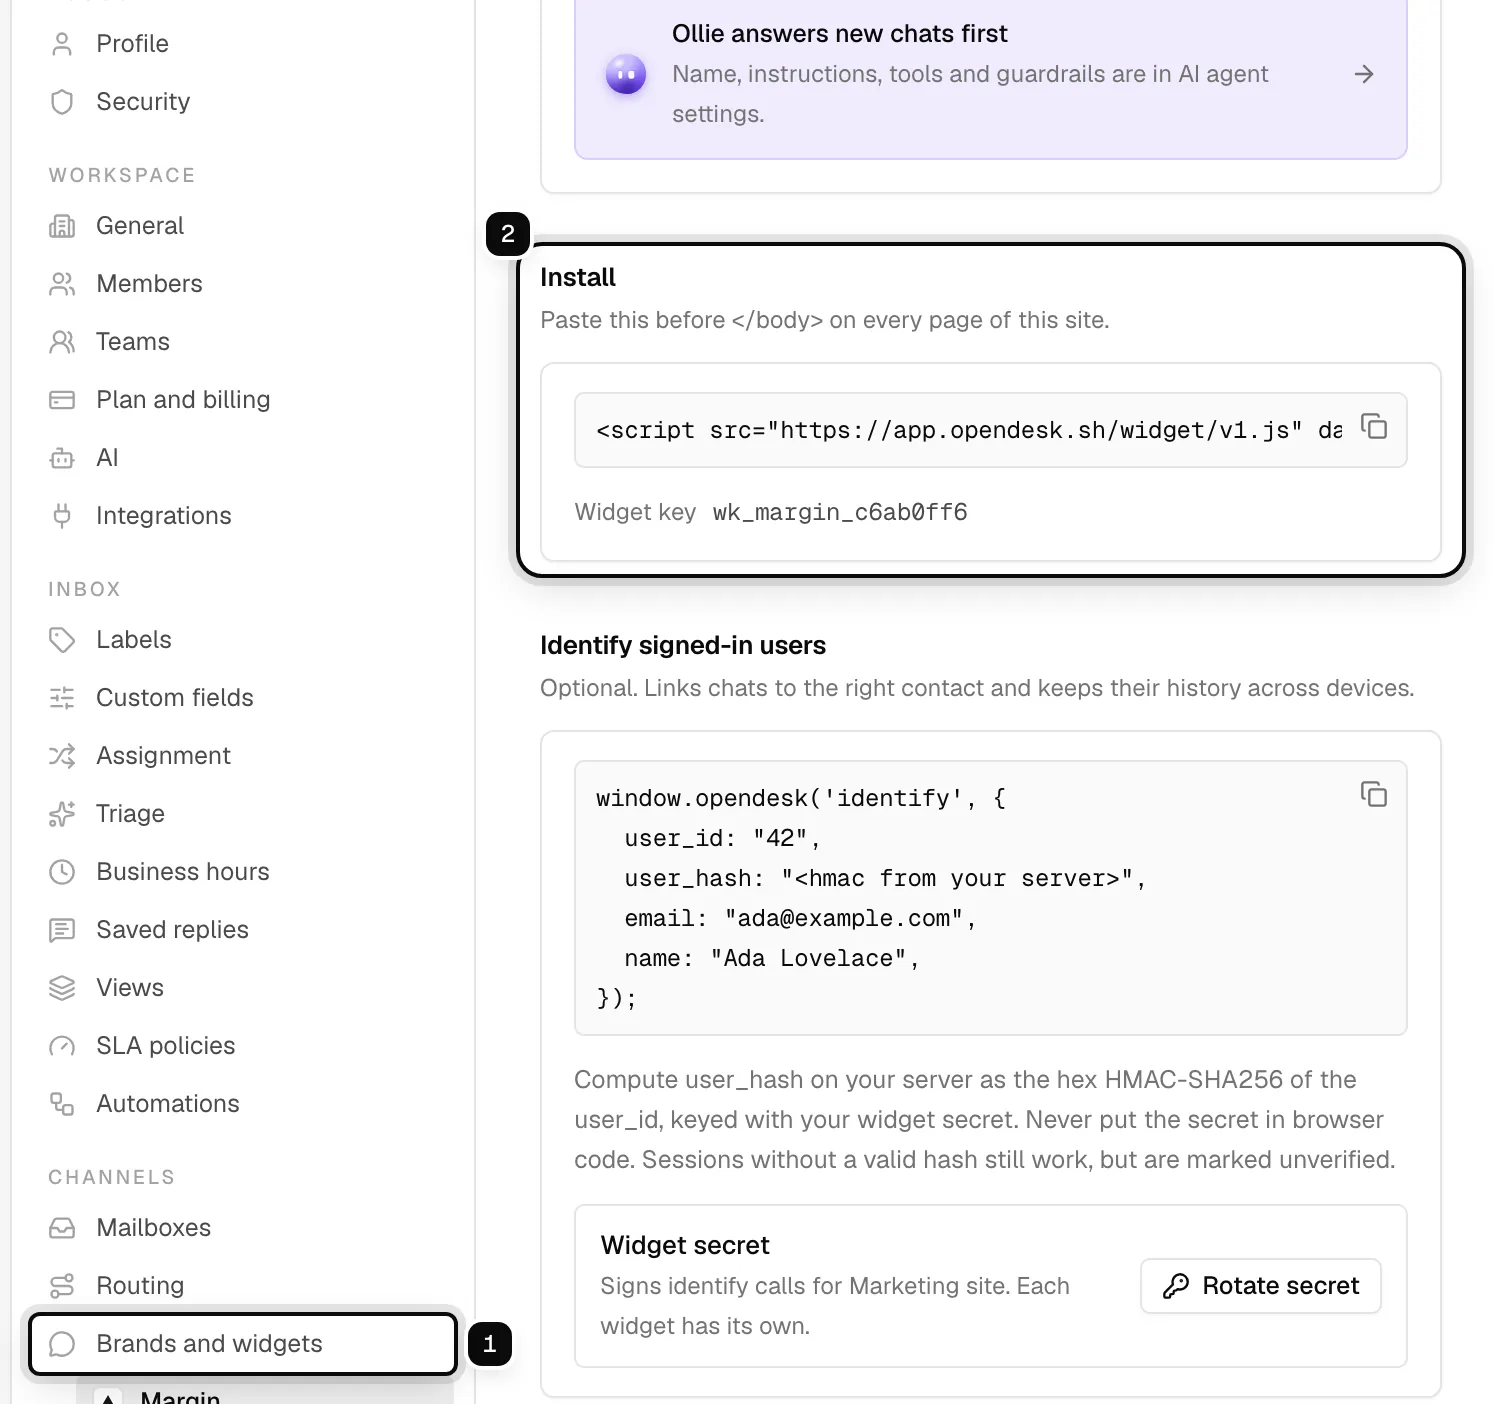This screenshot has height=1404, width=1494.
Task: Open the Labels settings
Action: [242, 640]
